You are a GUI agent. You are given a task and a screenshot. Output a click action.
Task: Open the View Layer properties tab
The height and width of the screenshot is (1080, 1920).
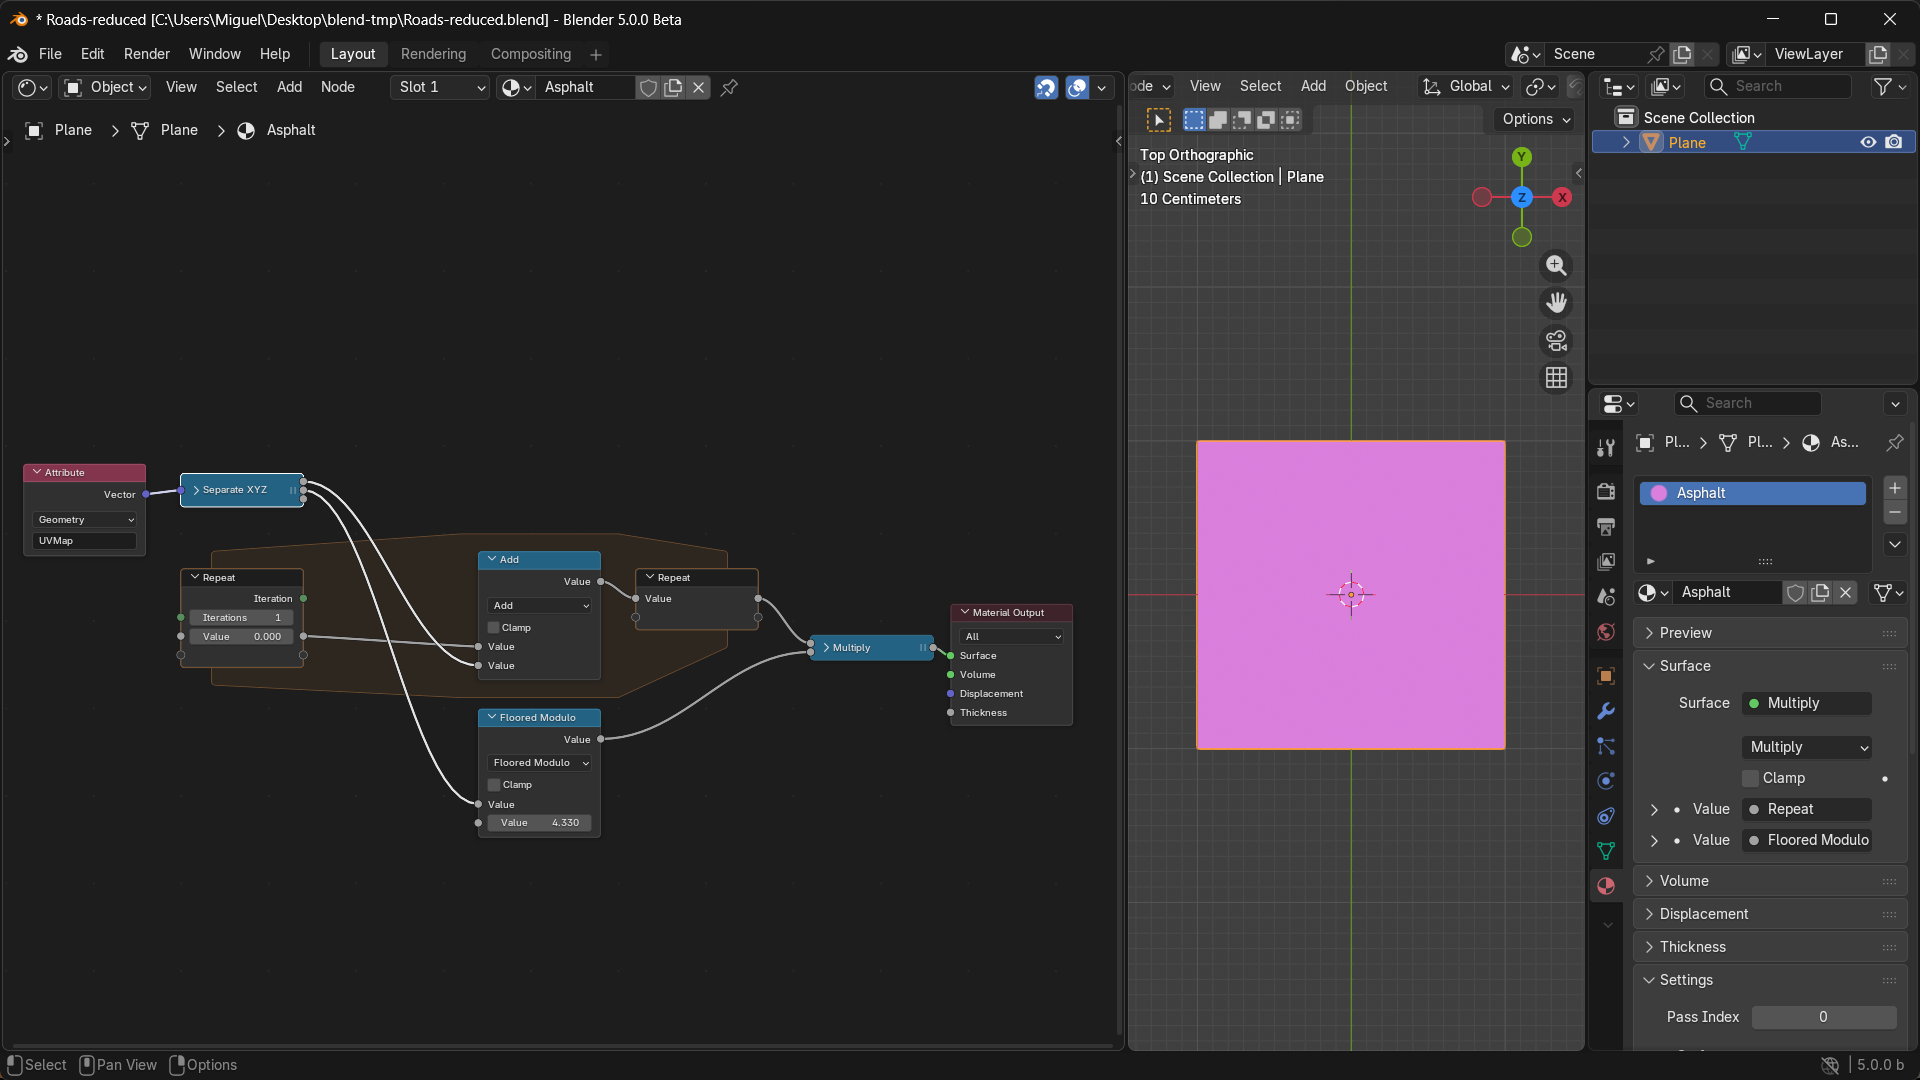(x=1606, y=561)
